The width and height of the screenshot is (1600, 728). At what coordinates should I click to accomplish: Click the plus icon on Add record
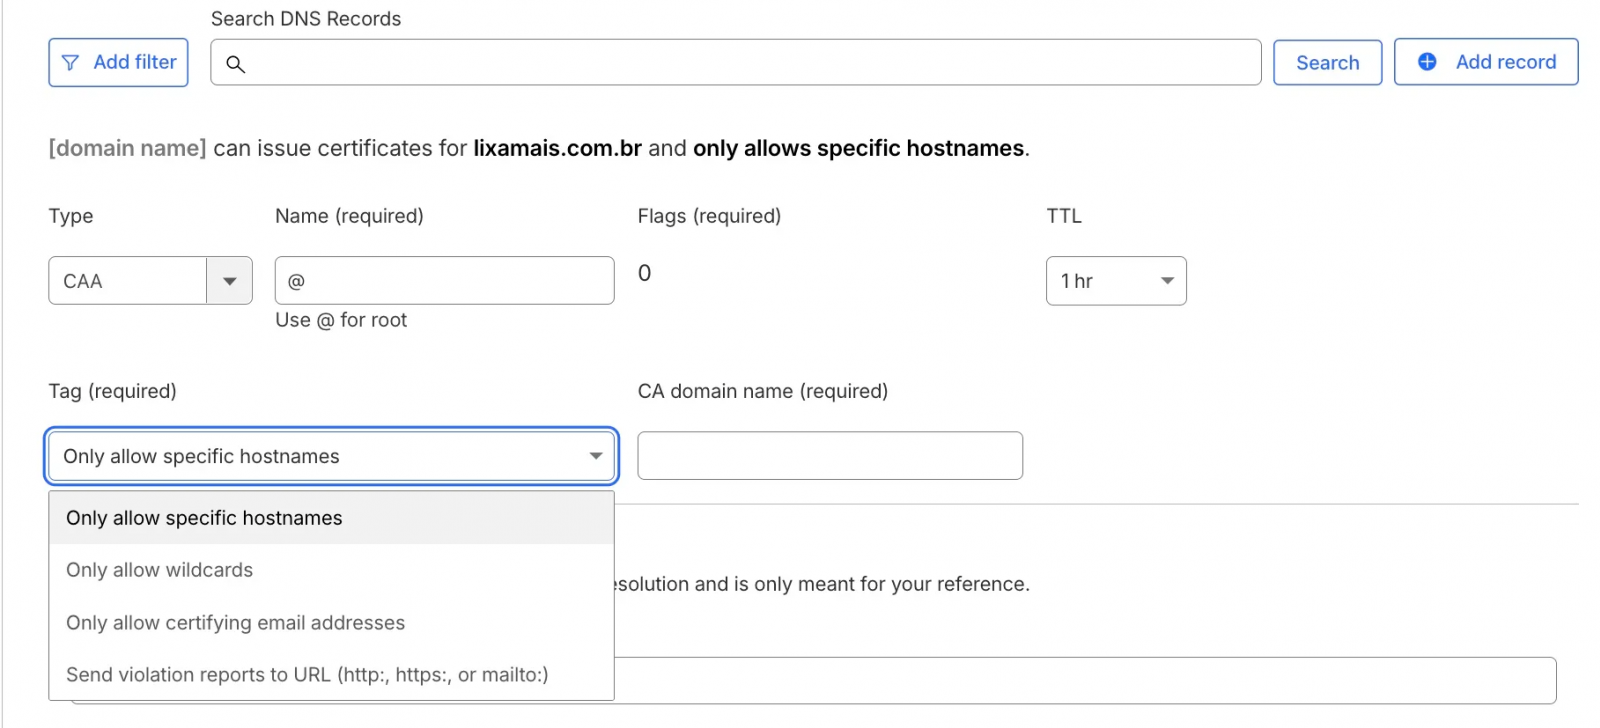click(x=1427, y=62)
